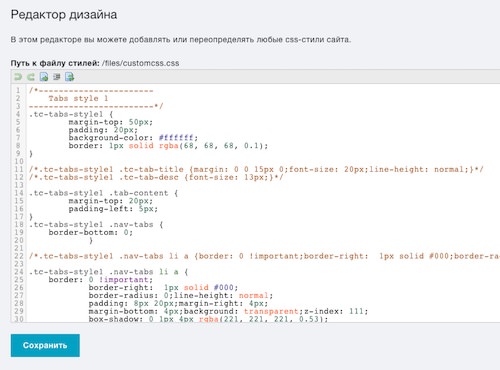Image resolution: width=500 pixels, height=370 pixels.
Task: Click the 'box-shadow' declaration on line 30
Action: tap(208, 319)
